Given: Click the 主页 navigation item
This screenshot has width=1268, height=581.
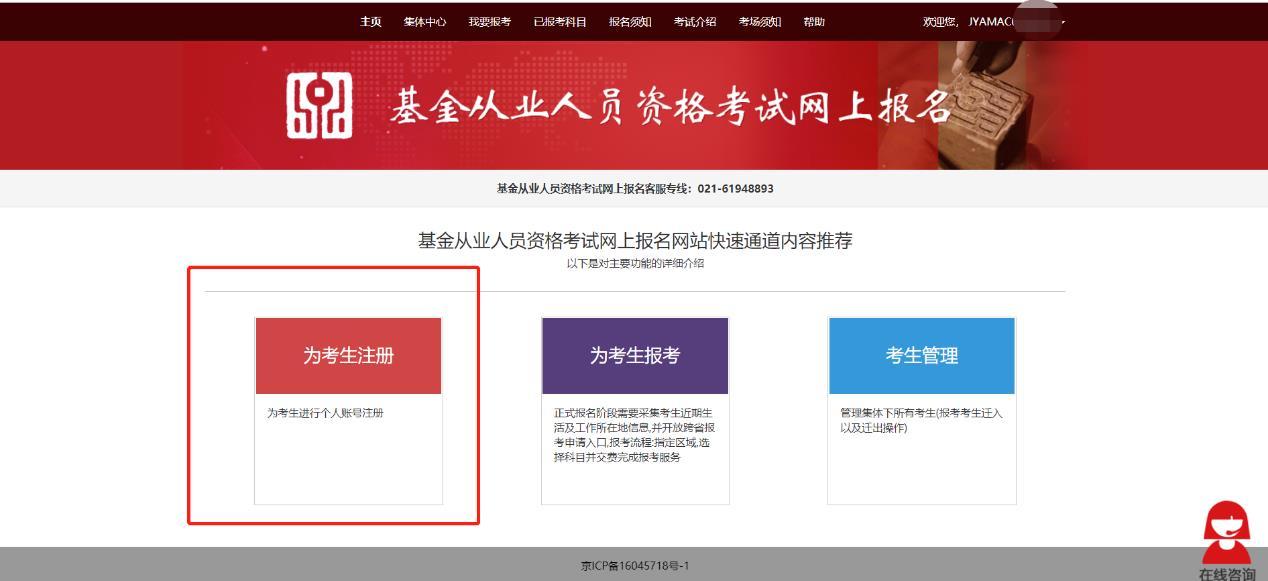Looking at the screenshot, I should (x=371, y=22).
